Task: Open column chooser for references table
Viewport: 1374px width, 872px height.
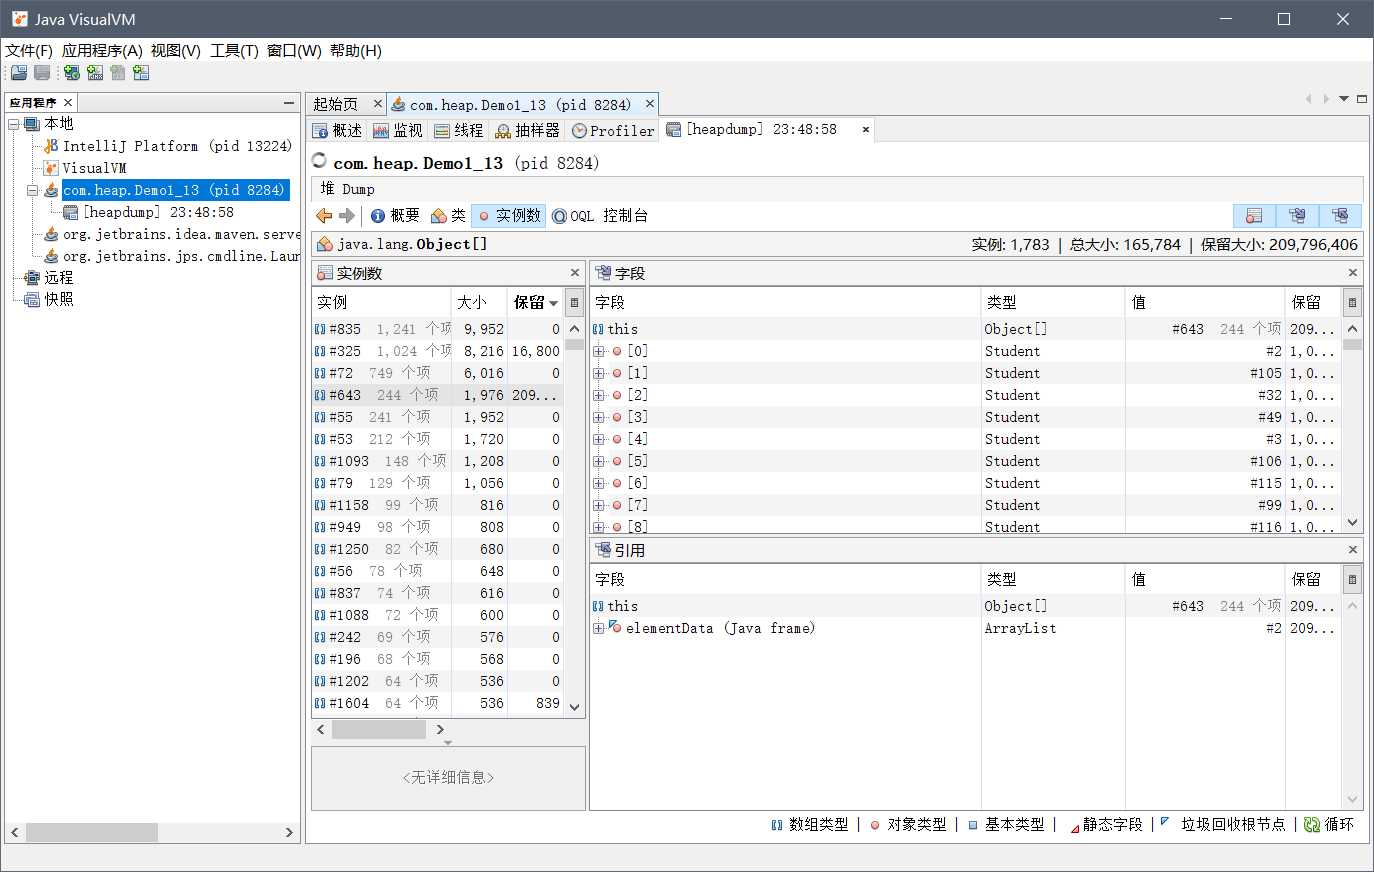Action: pyautogui.click(x=1352, y=579)
